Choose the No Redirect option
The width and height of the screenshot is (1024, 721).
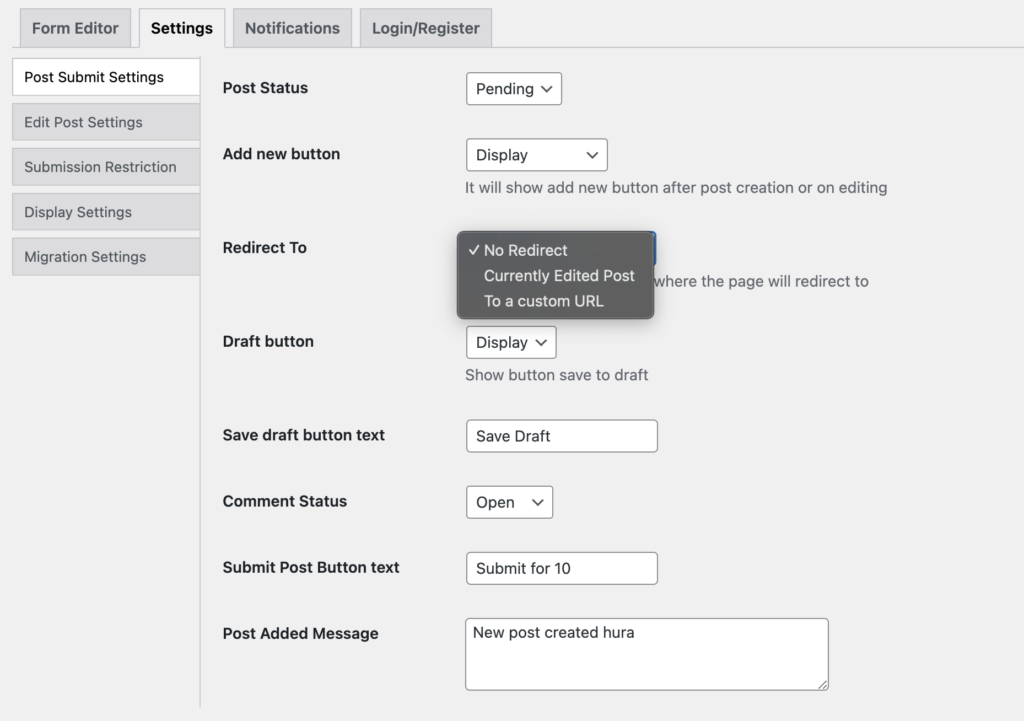(525, 250)
